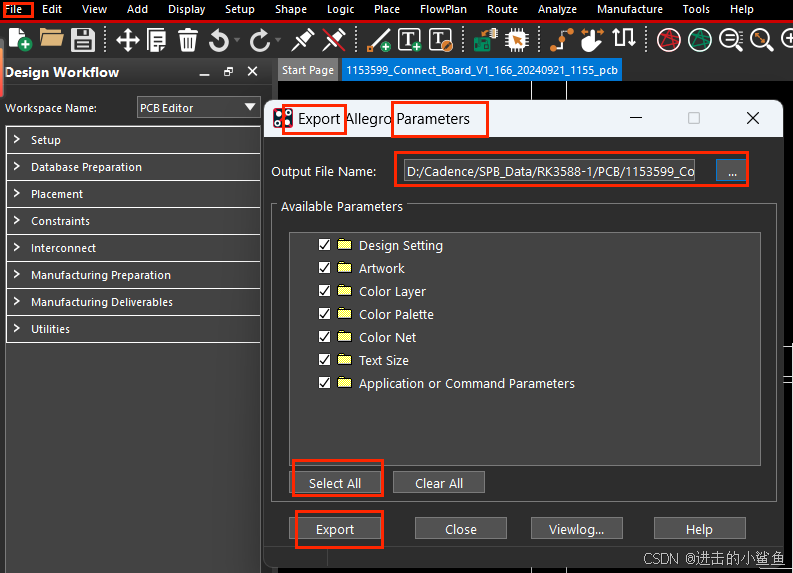Toggle the Color Layer checkbox

click(x=324, y=291)
